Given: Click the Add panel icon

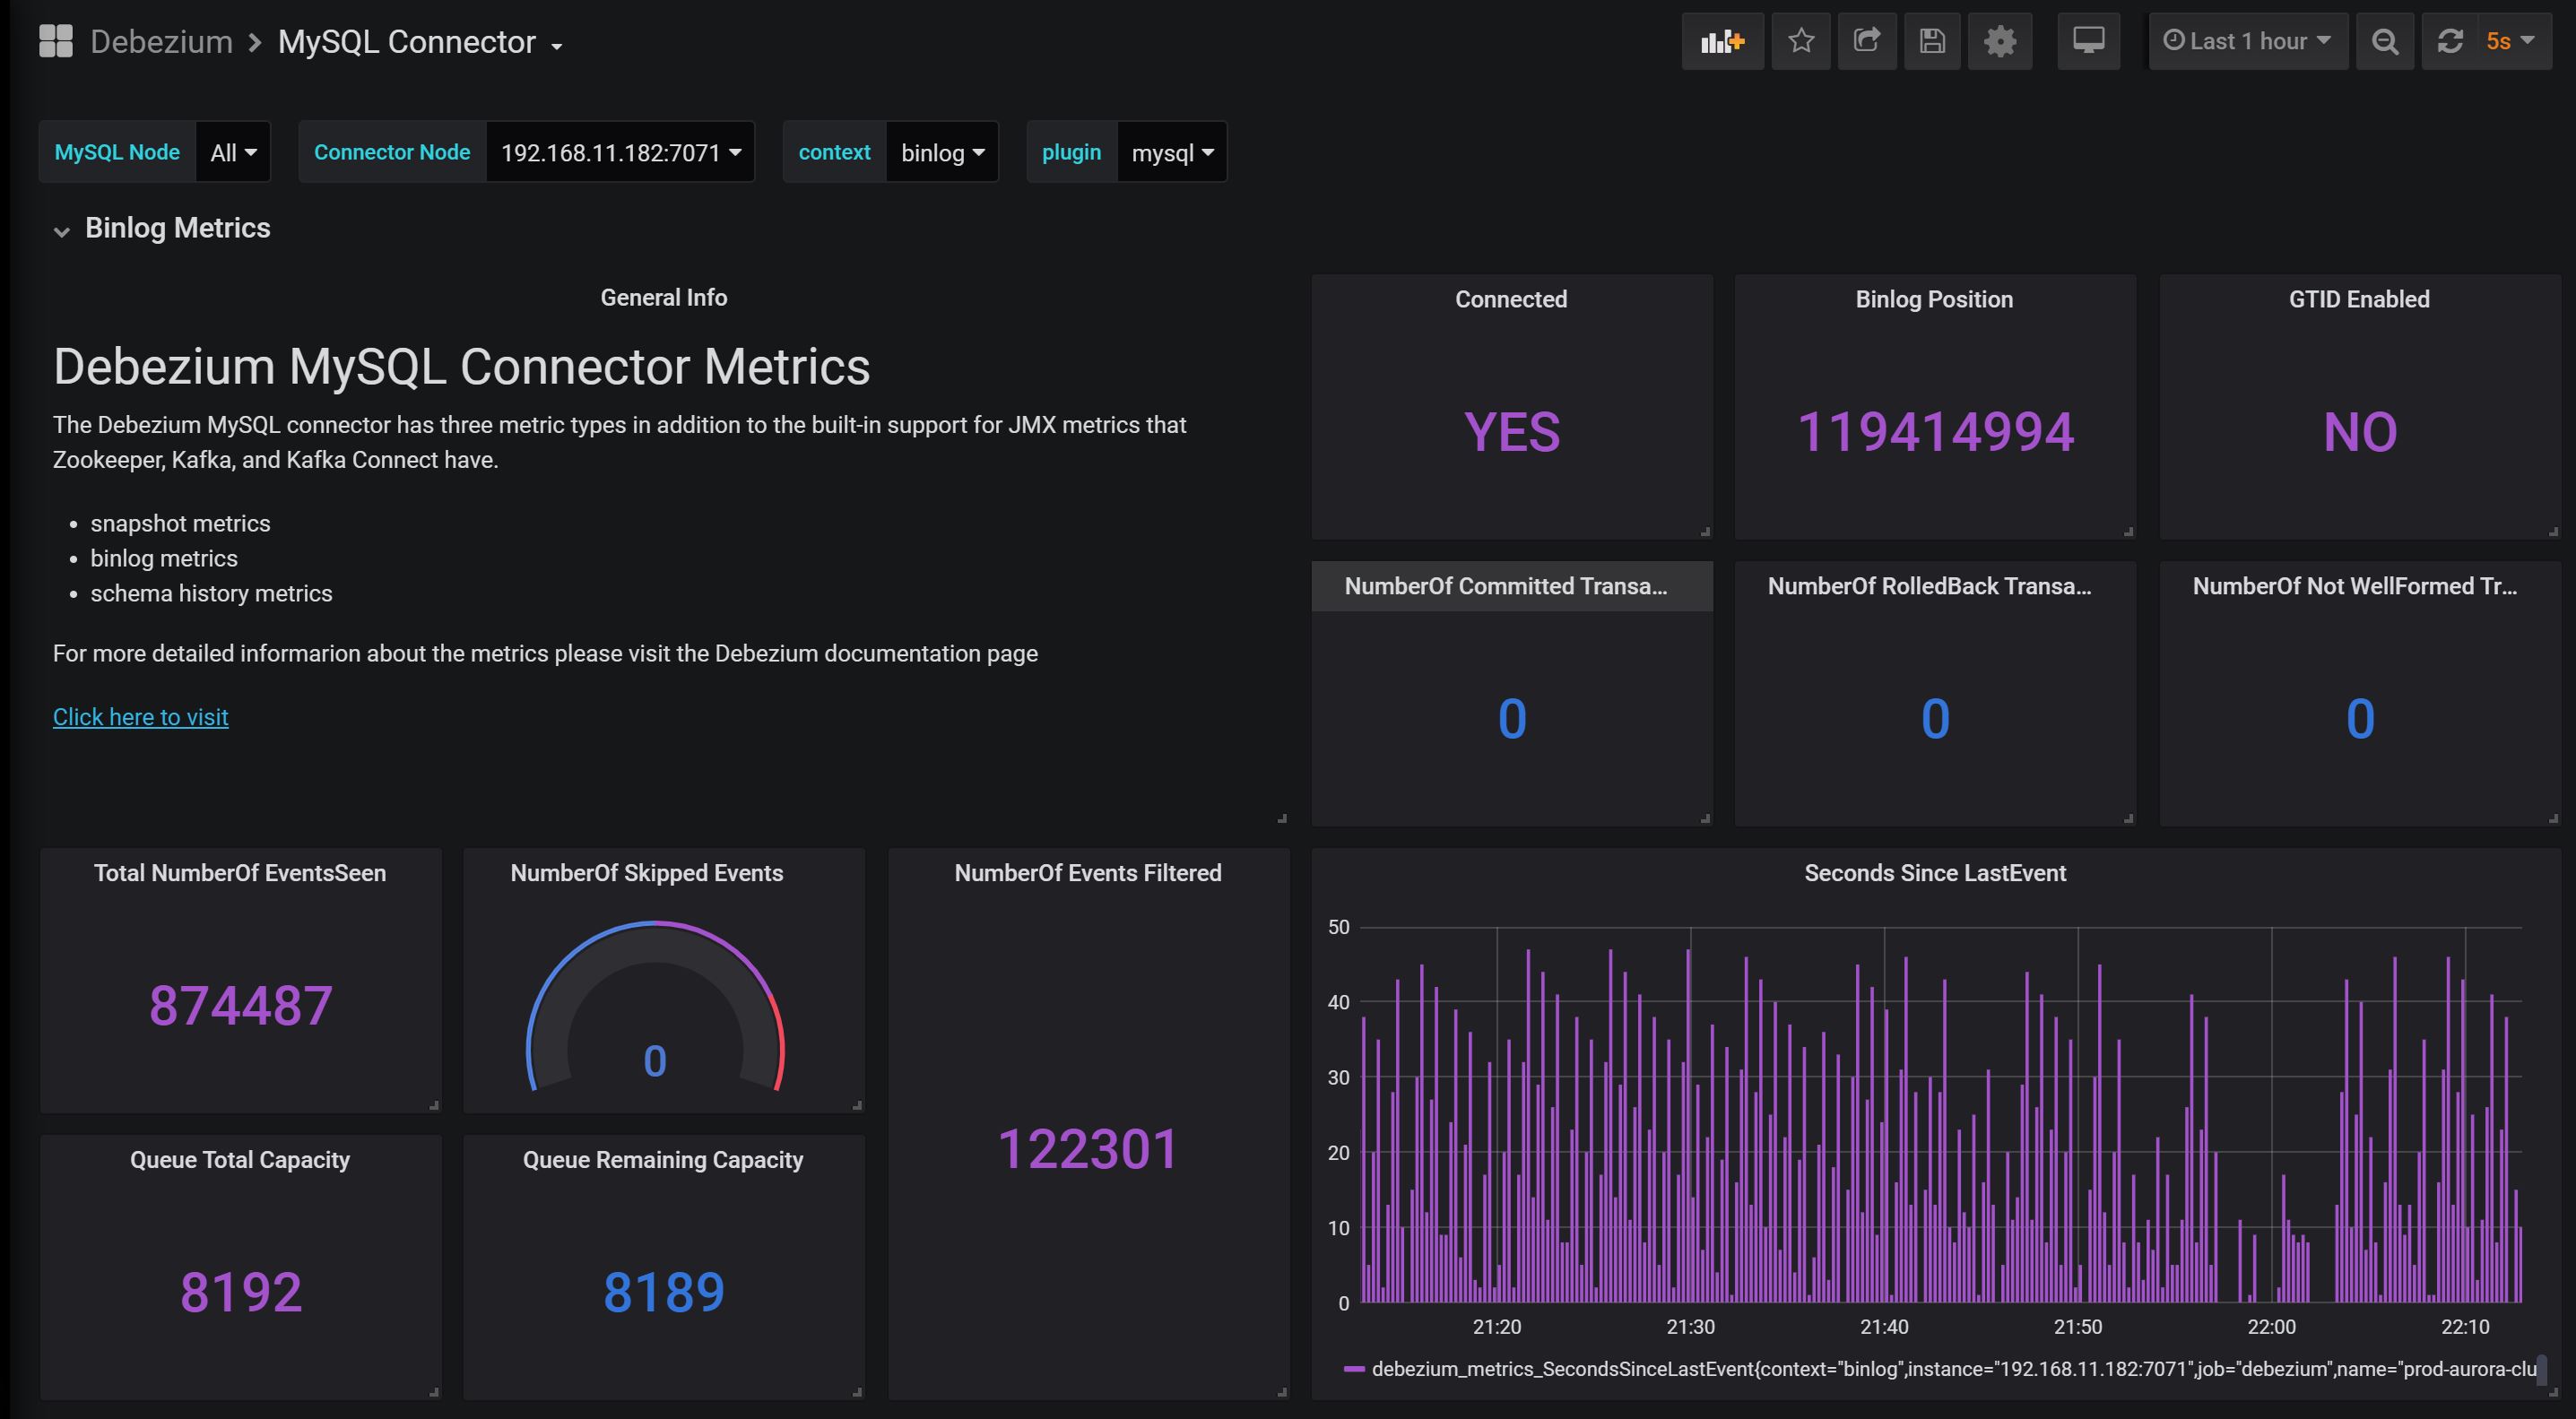Looking at the screenshot, I should 1722,41.
